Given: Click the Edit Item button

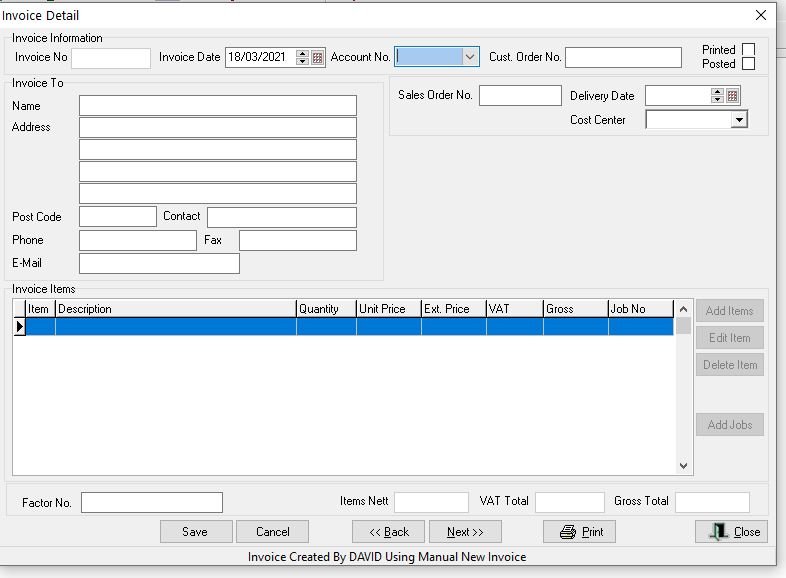Looking at the screenshot, I should [730, 338].
